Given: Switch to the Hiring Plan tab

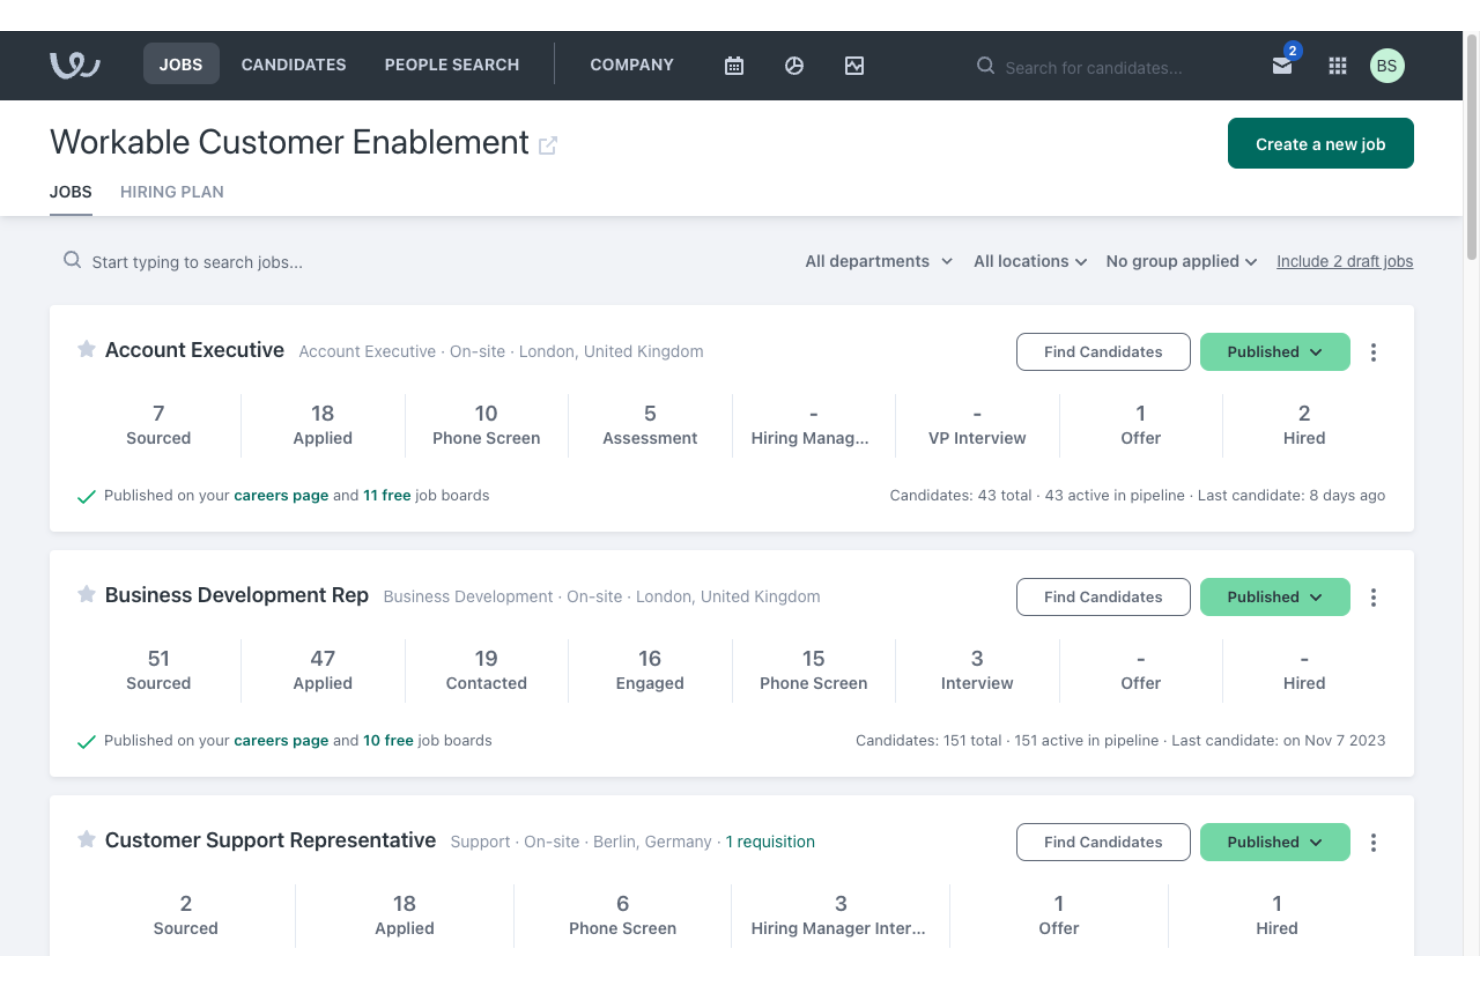Looking at the screenshot, I should click(x=172, y=192).
